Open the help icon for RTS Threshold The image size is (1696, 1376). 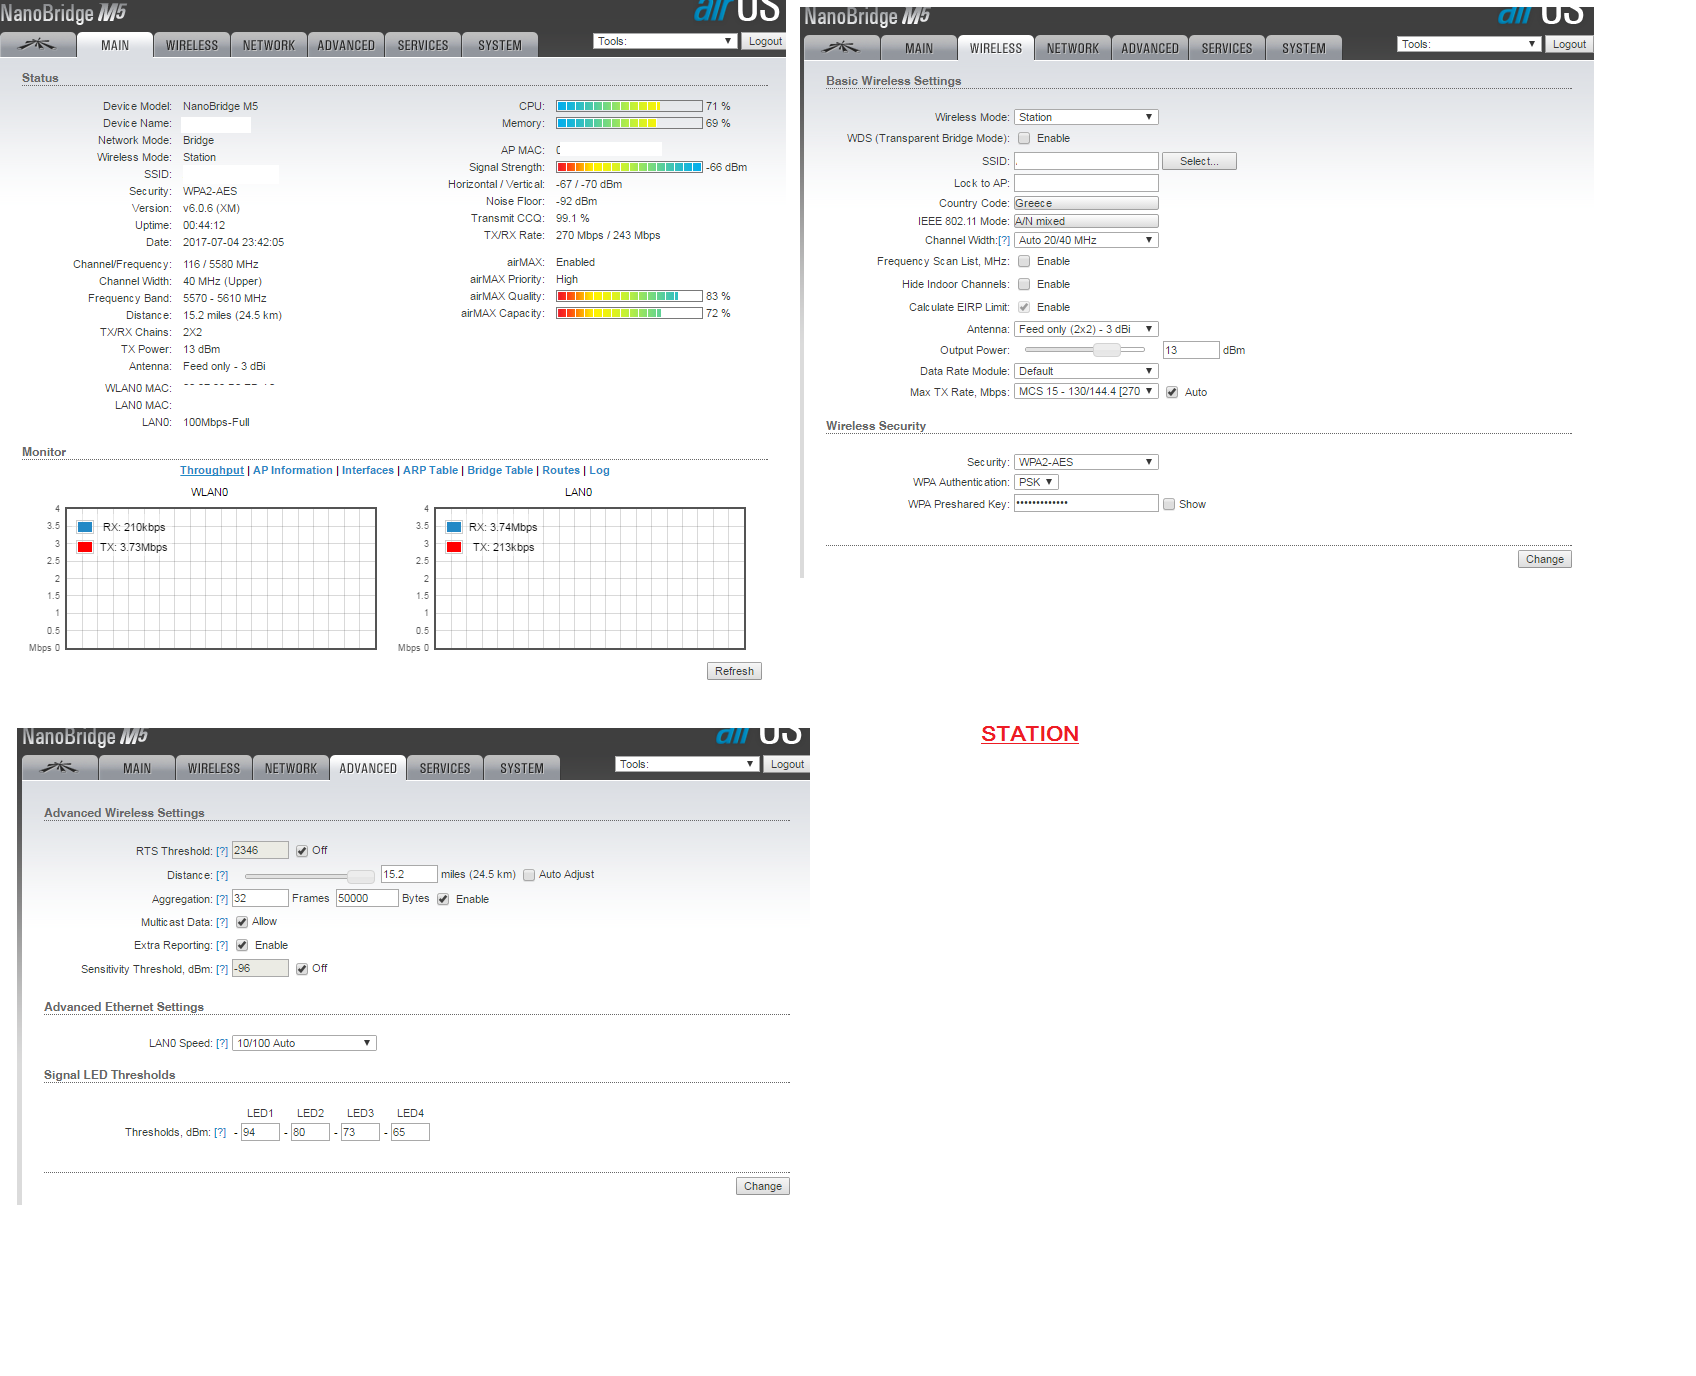tap(222, 852)
